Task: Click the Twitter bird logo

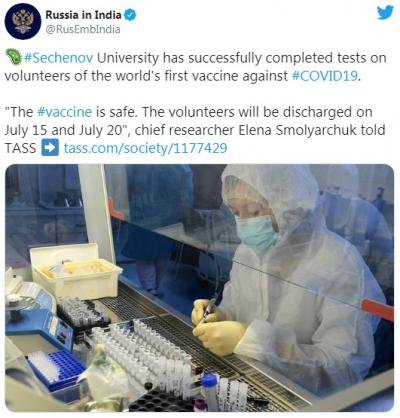Action: click(x=385, y=13)
